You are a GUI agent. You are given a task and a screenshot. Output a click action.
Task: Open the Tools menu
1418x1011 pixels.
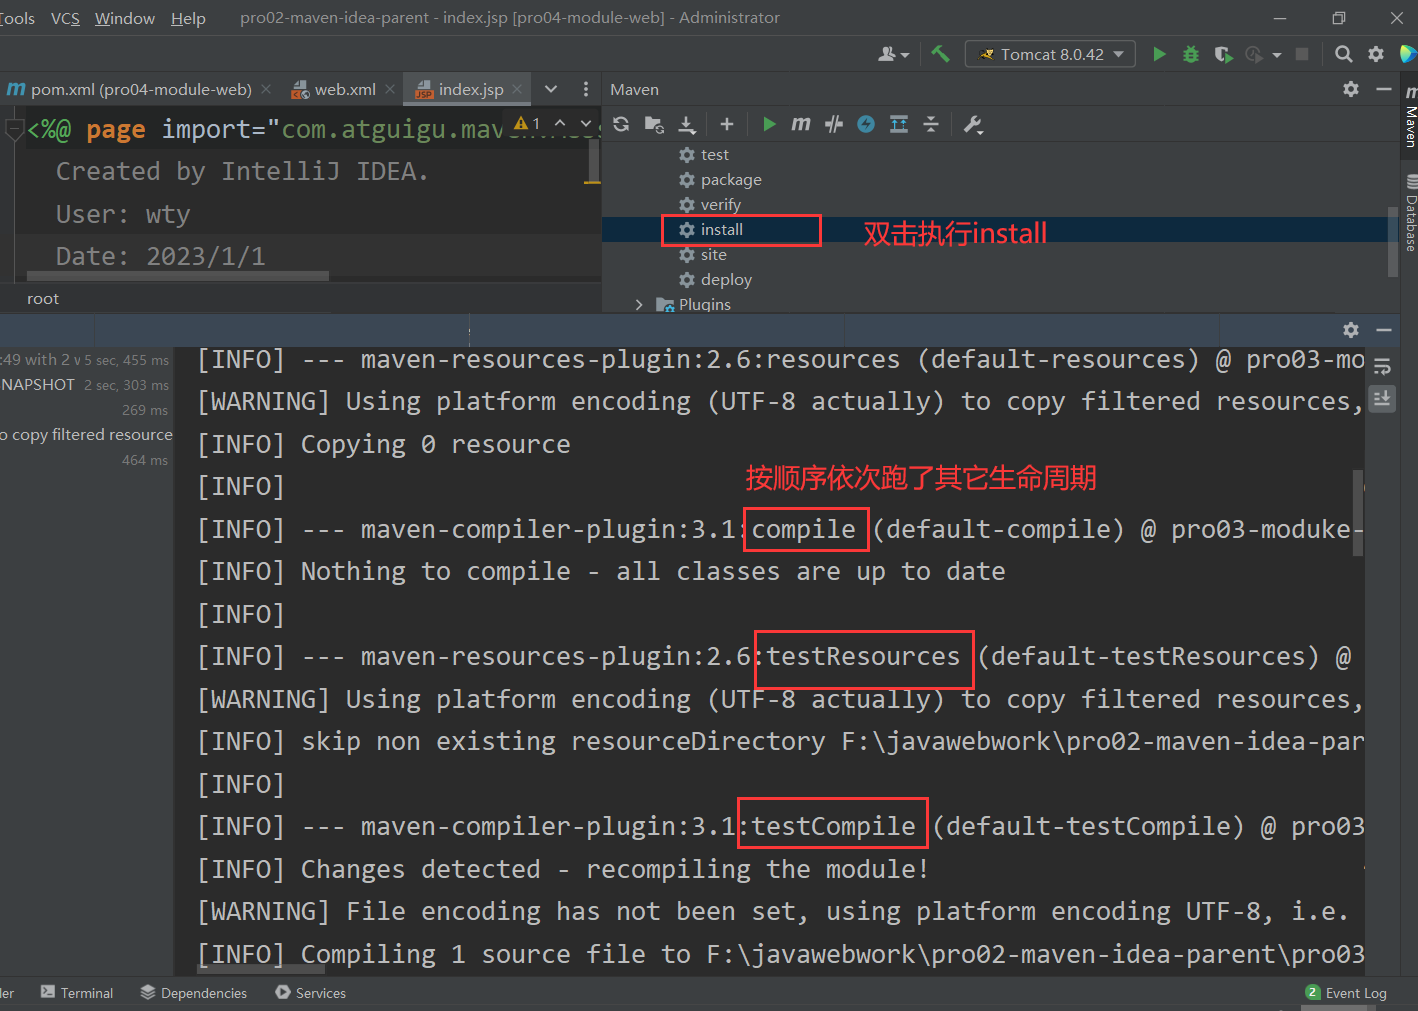tap(17, 18)
